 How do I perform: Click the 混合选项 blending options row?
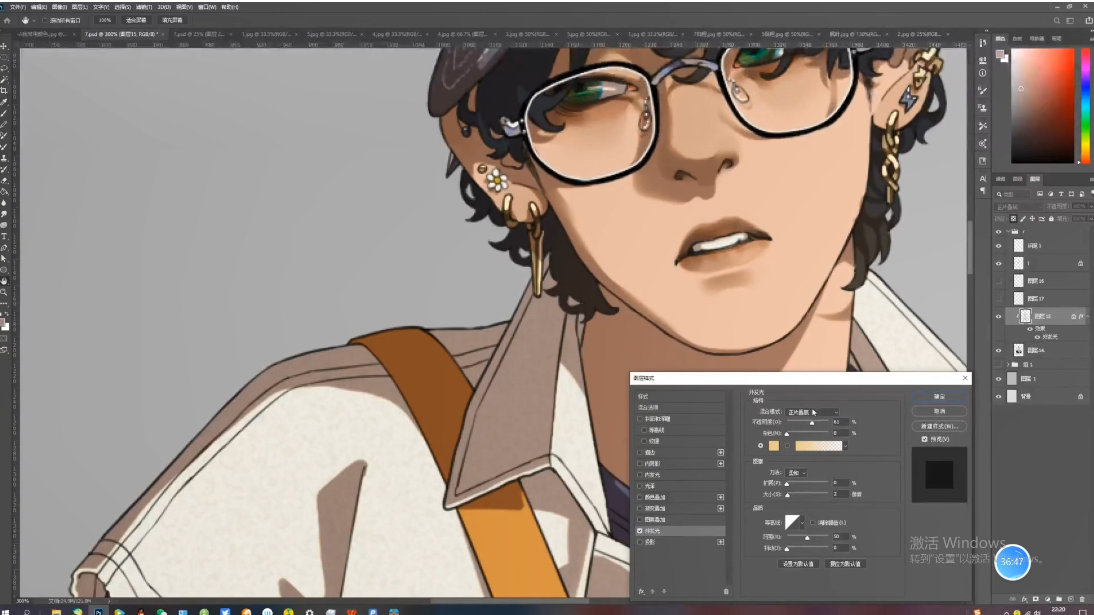(x=680, y=408)
